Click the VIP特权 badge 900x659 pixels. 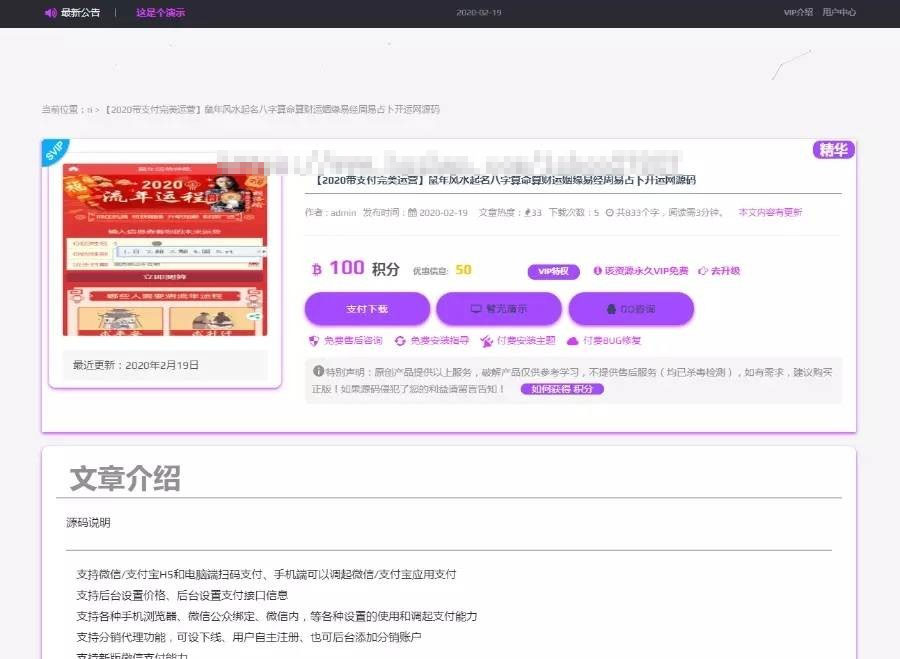tap(553, 271)
